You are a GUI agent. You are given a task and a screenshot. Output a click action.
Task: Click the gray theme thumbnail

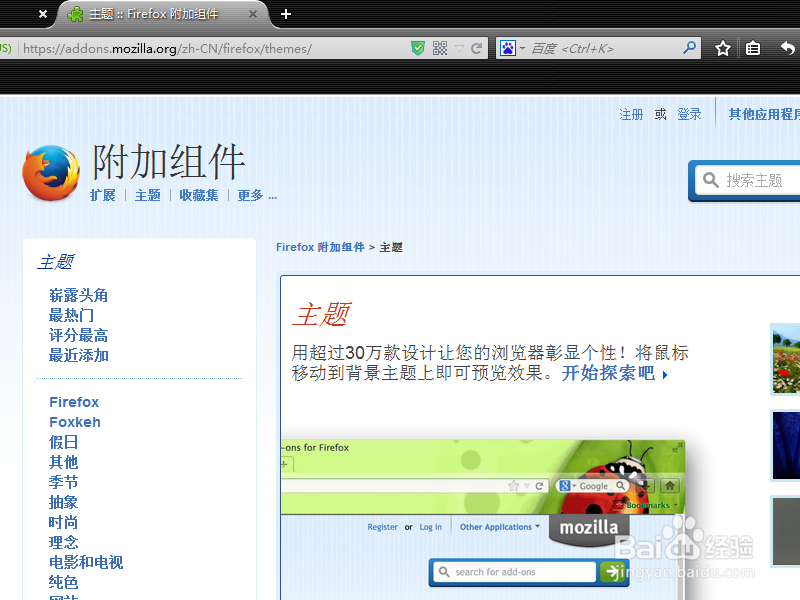tap(785, 532)
